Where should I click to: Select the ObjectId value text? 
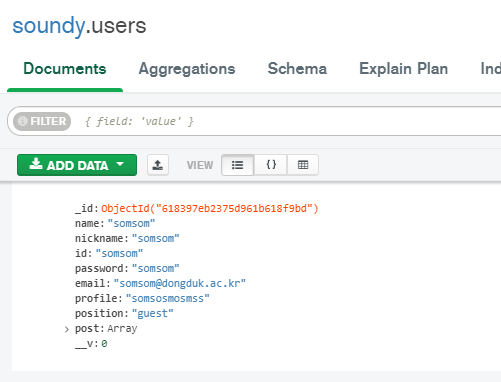(210, 209)
